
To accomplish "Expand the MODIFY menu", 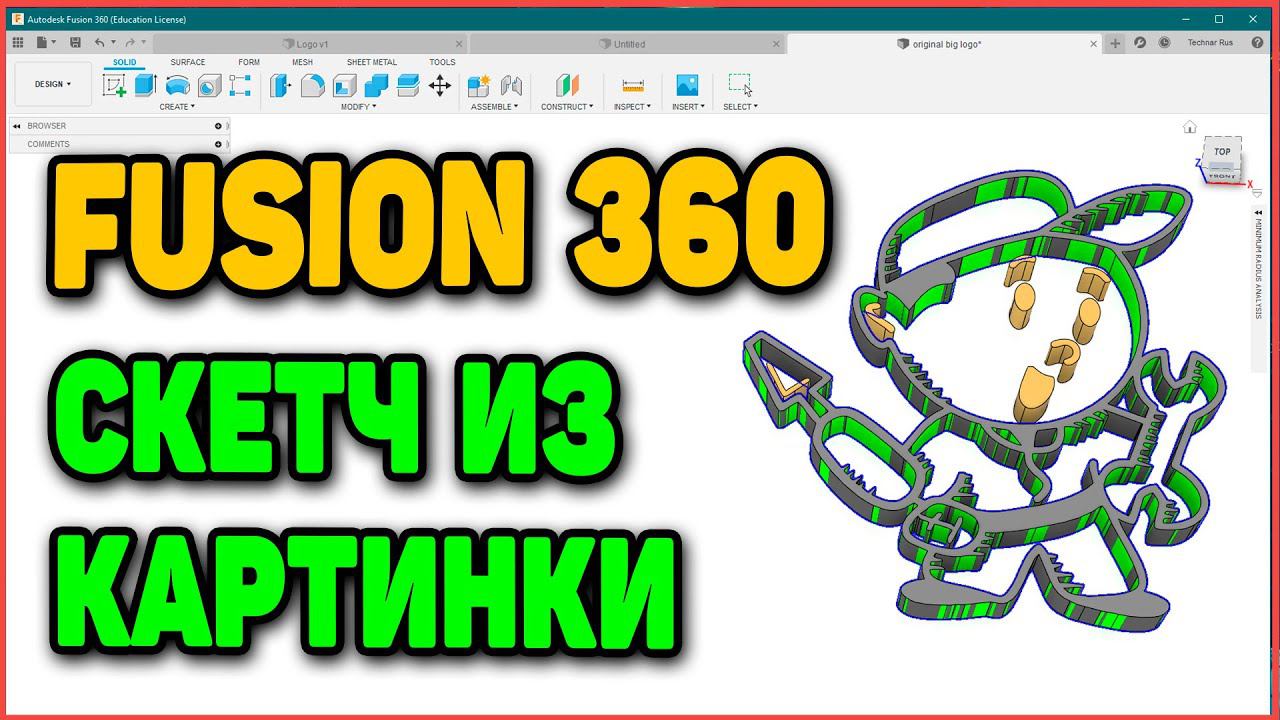I will 358,106.
